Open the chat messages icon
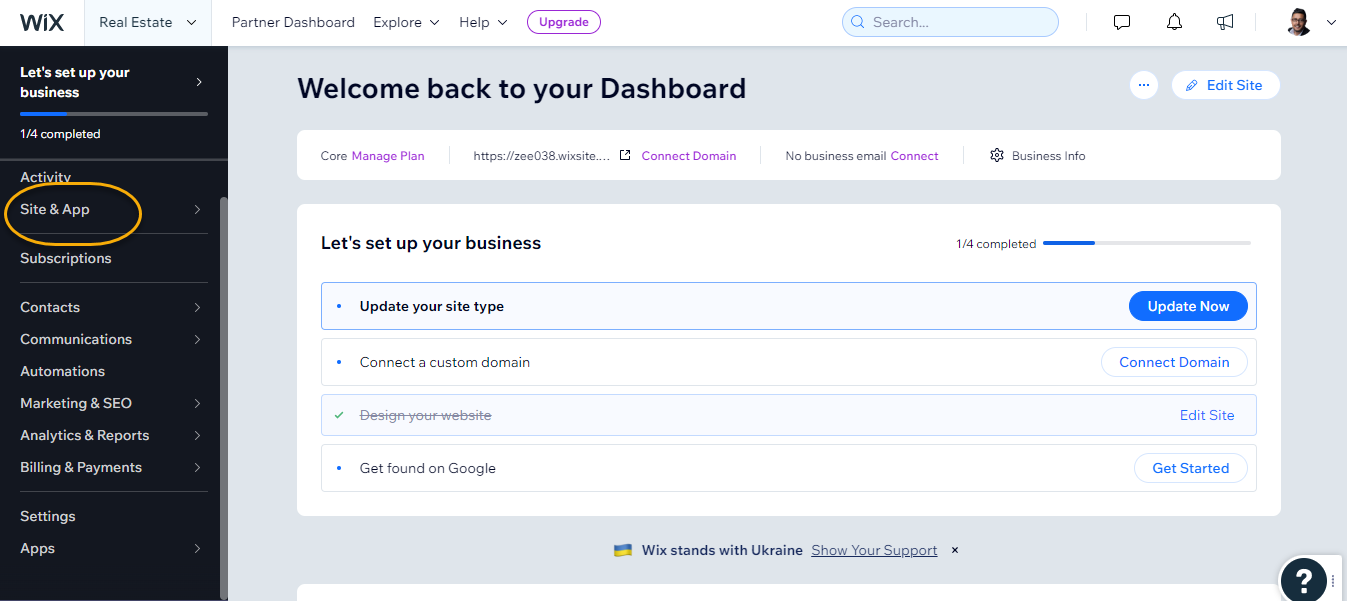 pos(1122,22)
